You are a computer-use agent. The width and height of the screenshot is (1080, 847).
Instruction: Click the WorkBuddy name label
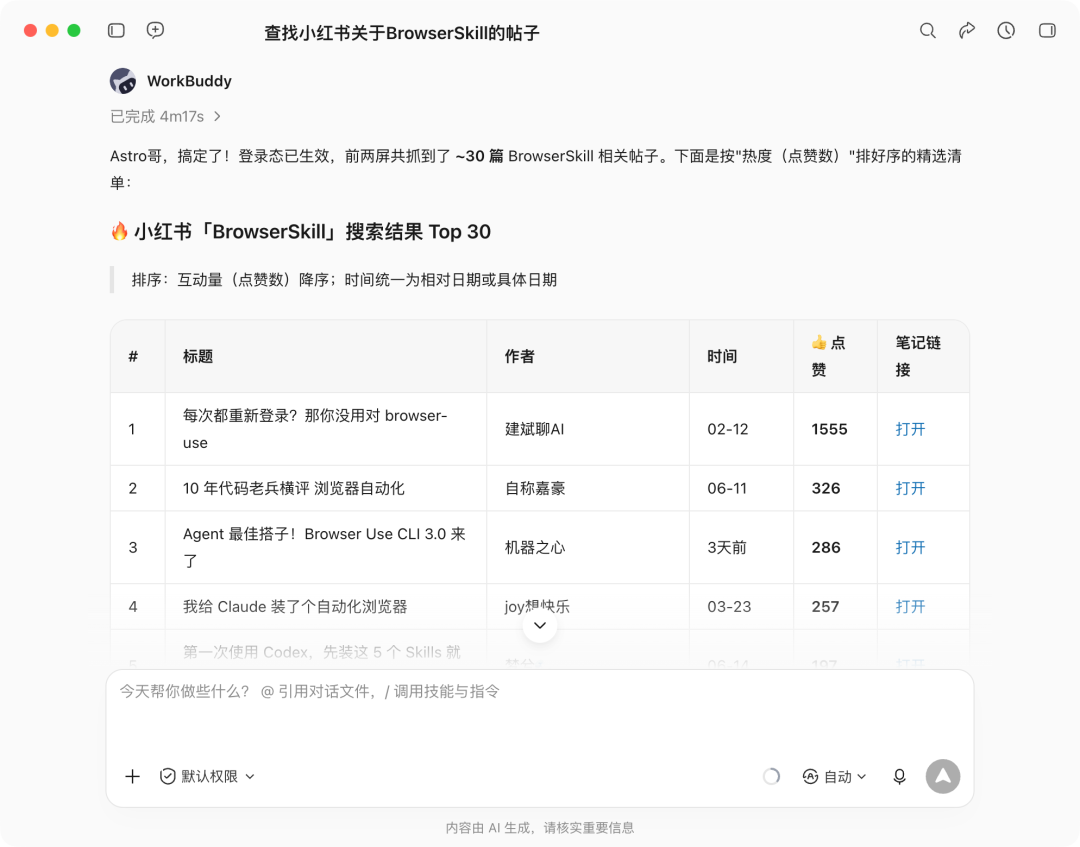tap(189, 81)
